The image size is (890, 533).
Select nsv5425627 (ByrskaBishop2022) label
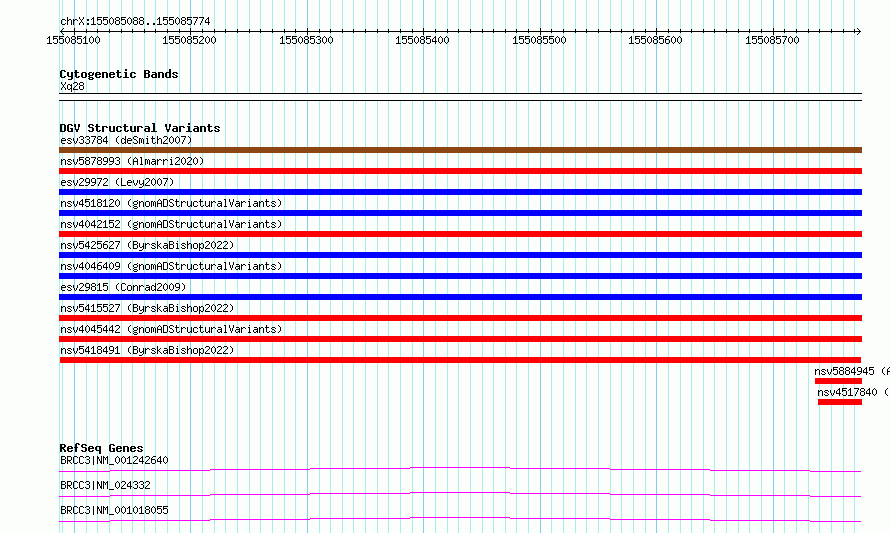147,245
